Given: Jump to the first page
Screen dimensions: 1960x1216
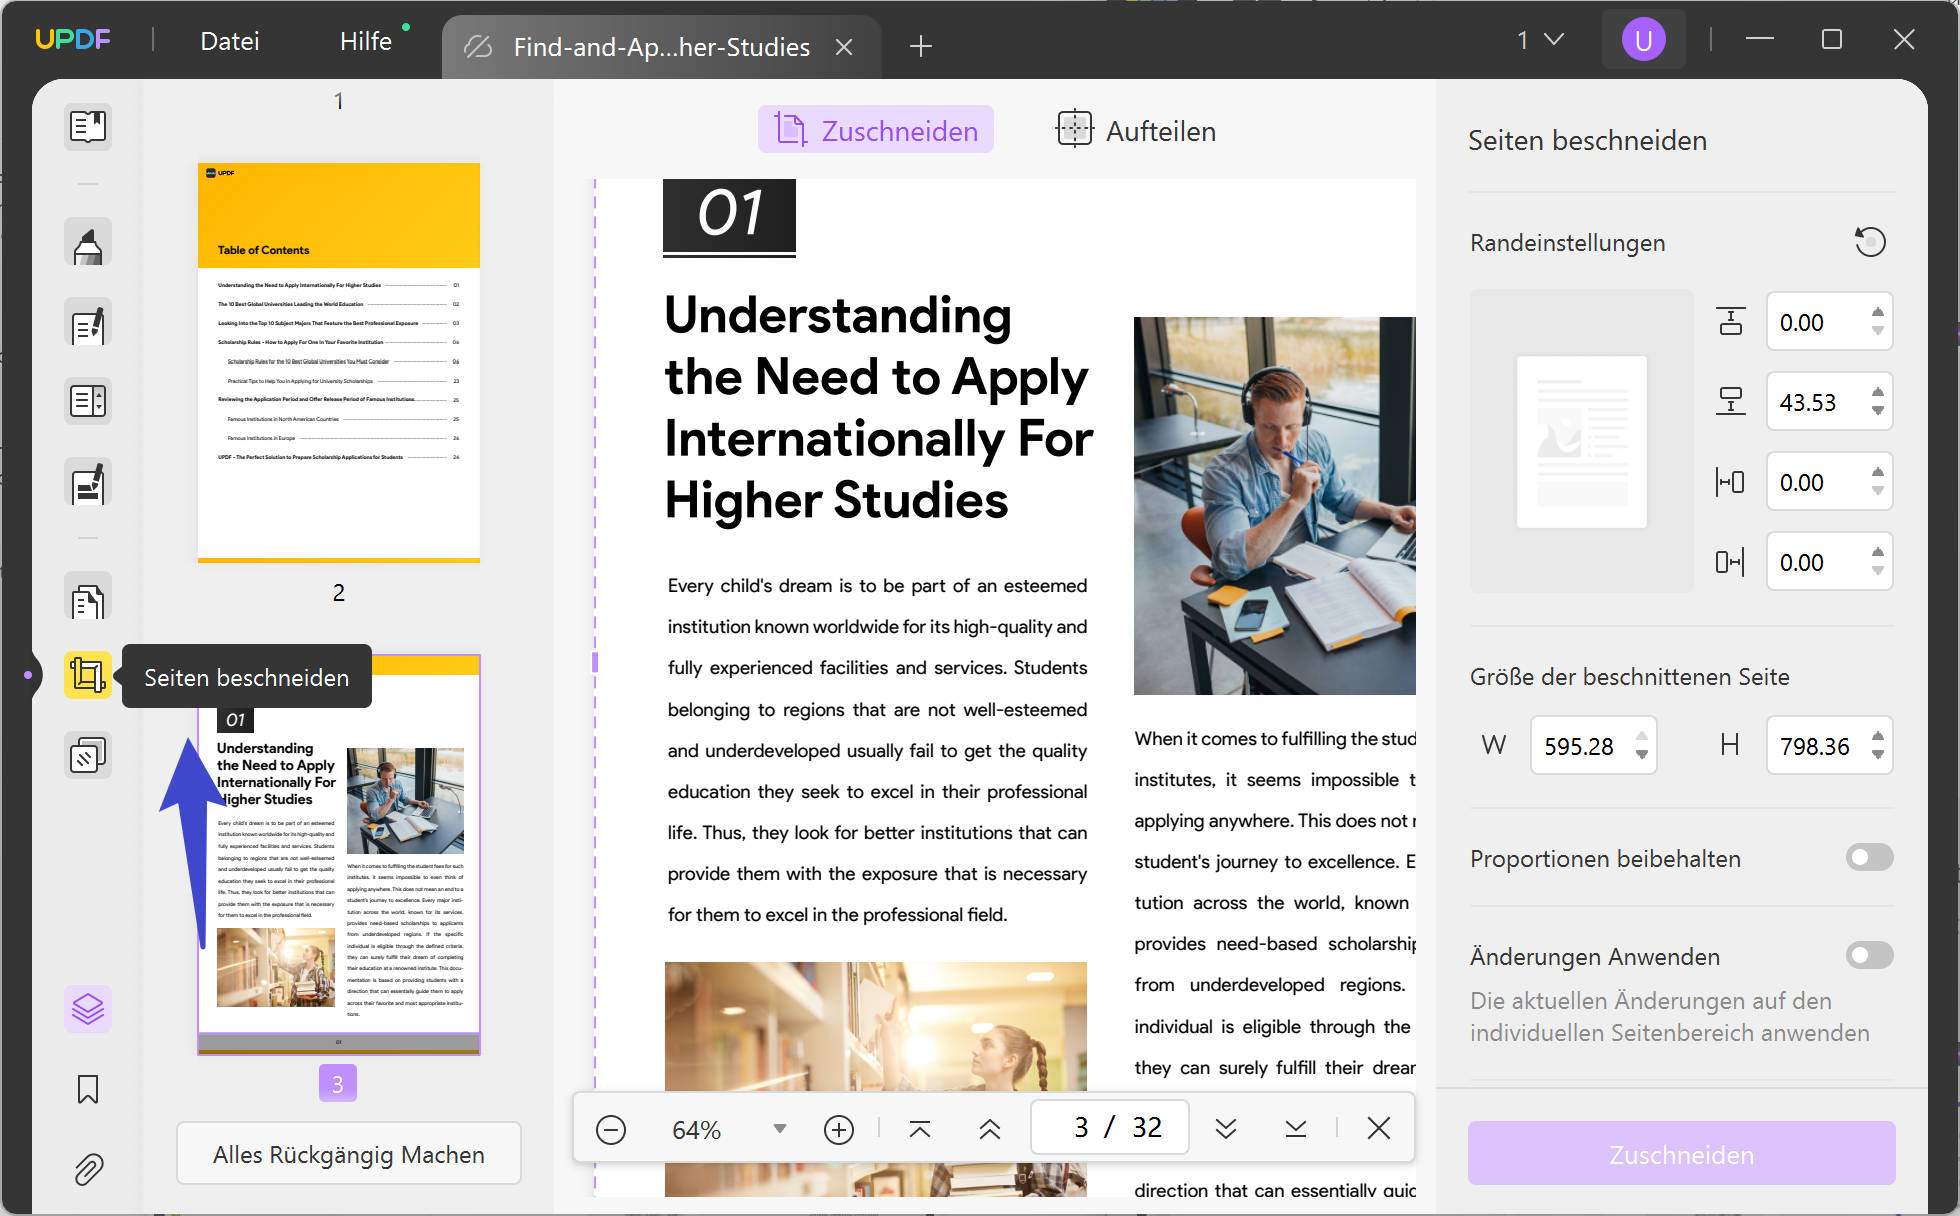Looking at the screenshot, I should pyautogui.click(x=920, y=1129).
